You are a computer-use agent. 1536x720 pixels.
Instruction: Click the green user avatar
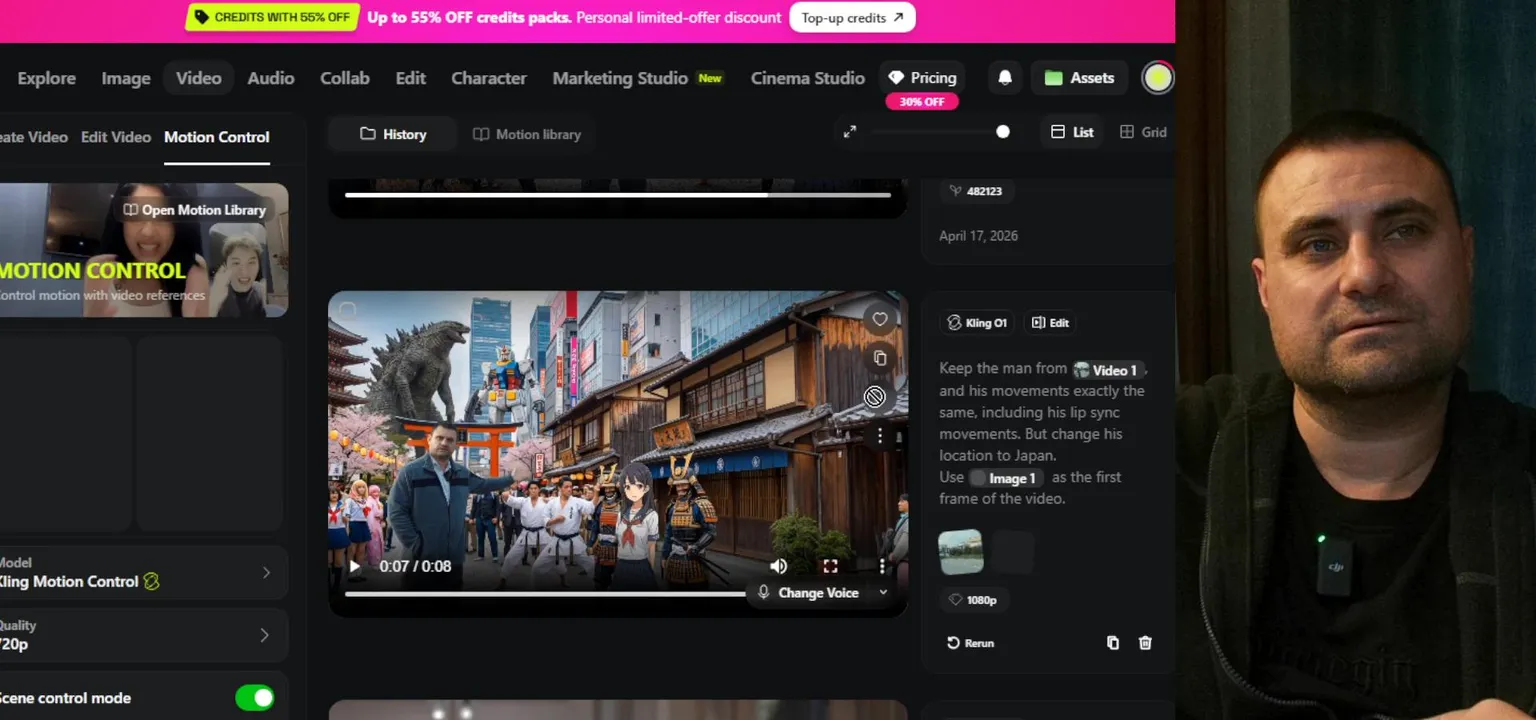point(1157,78)
